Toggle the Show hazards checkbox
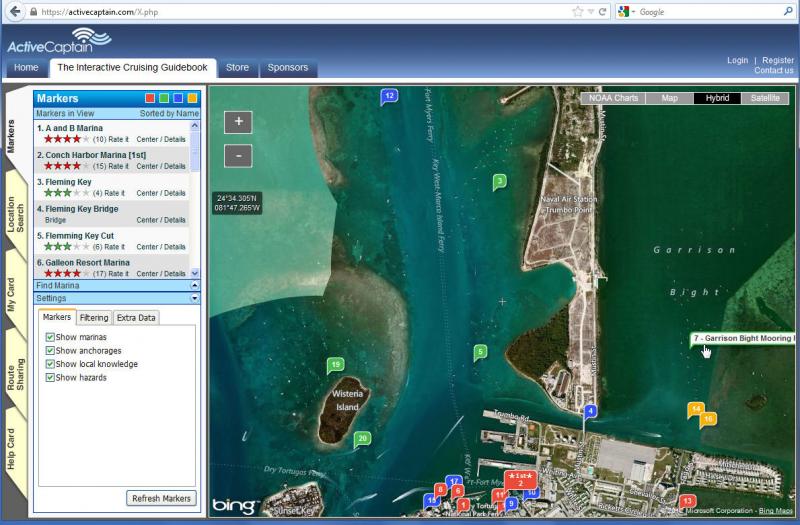 [50, 378]
